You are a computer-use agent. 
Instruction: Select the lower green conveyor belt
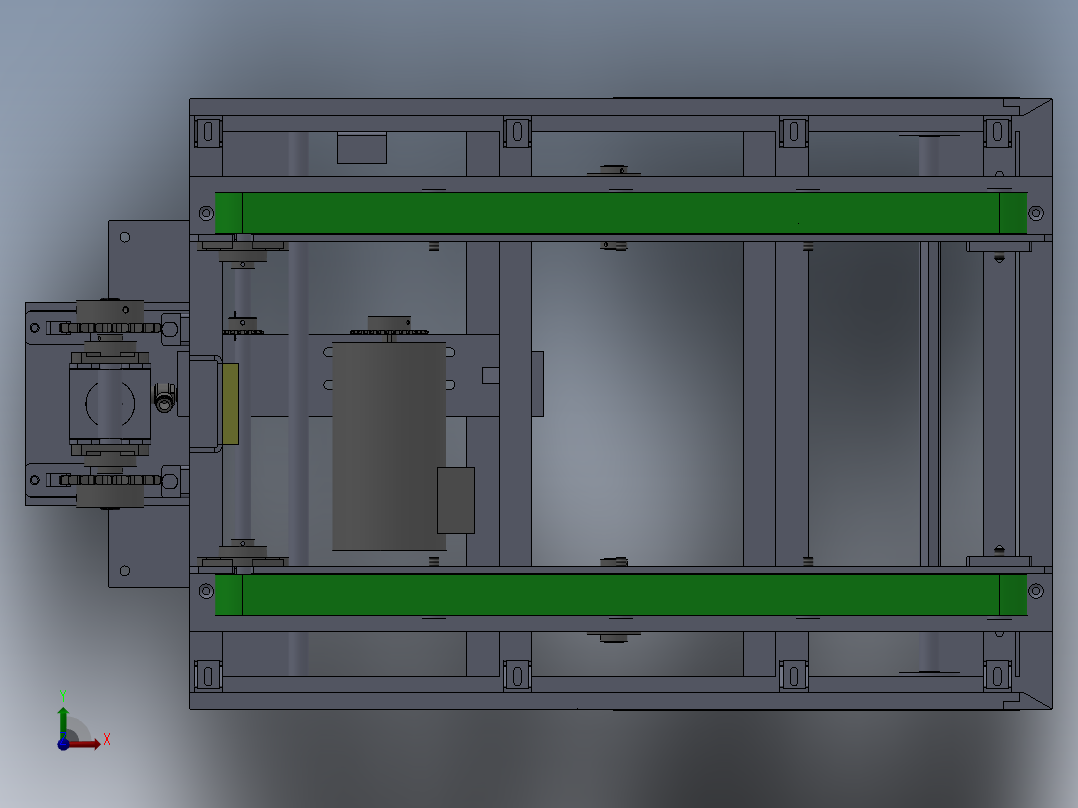pyautogui.click(x=621, y=595)
